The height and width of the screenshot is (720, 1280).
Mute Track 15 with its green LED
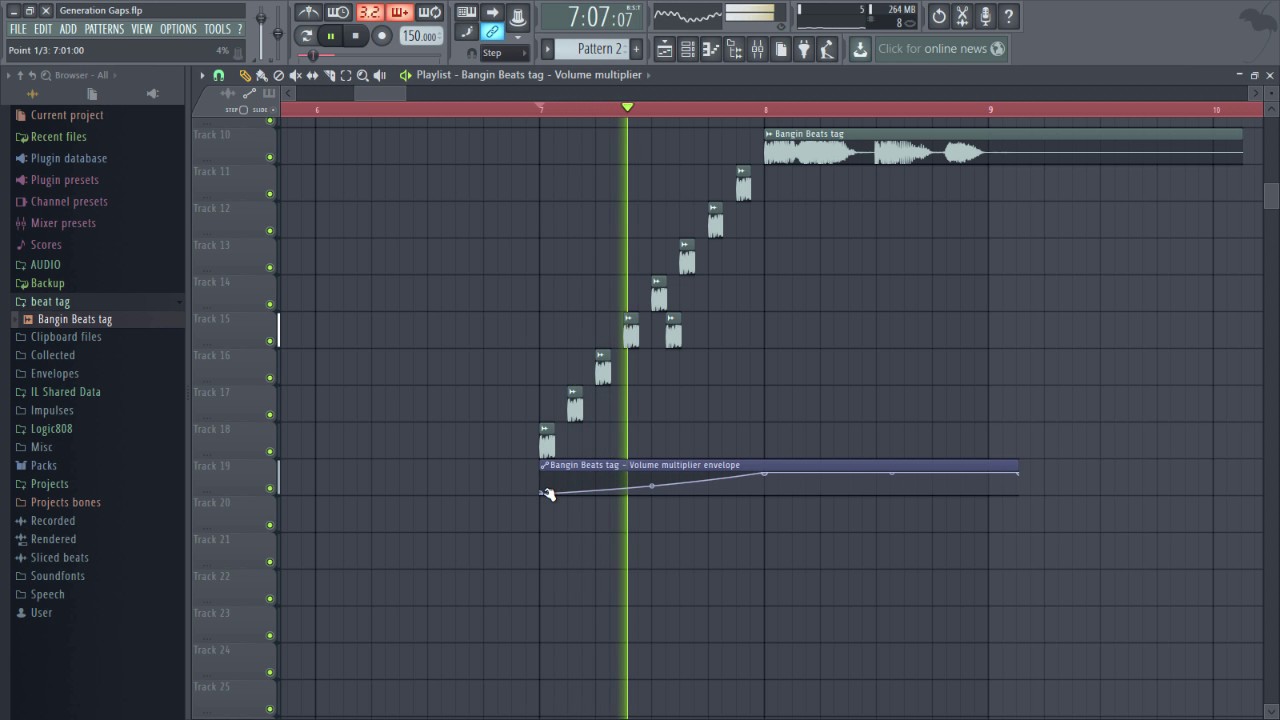[270, 341]
